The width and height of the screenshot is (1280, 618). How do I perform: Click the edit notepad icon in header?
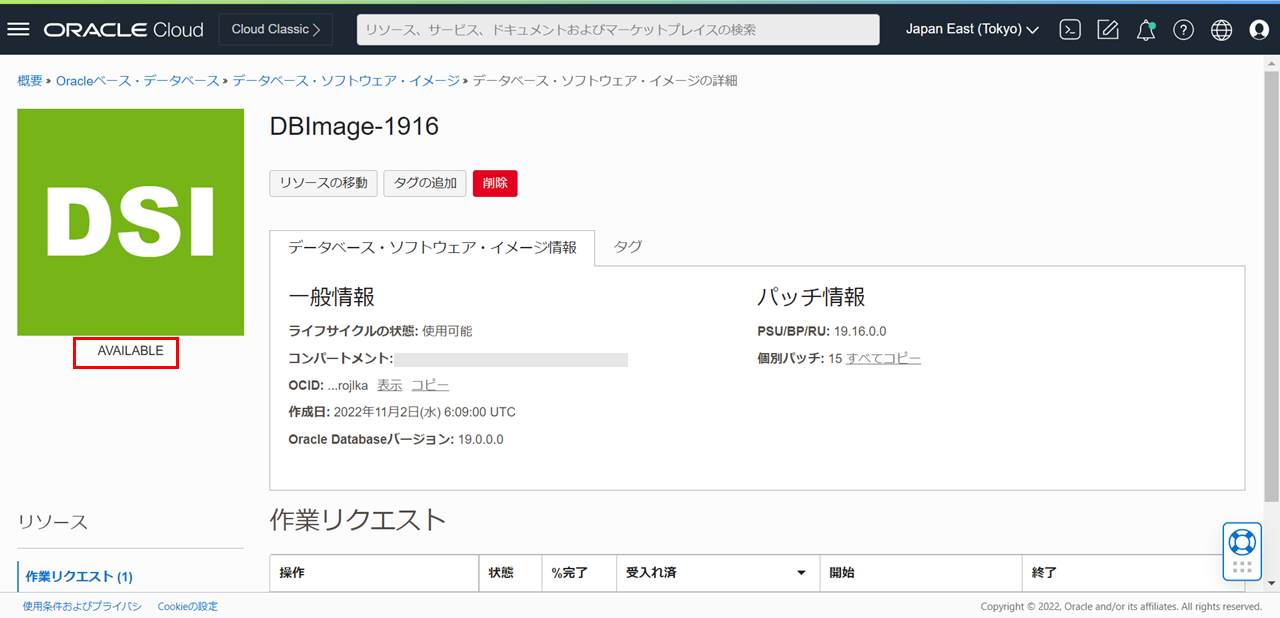tap(1108, 29)
